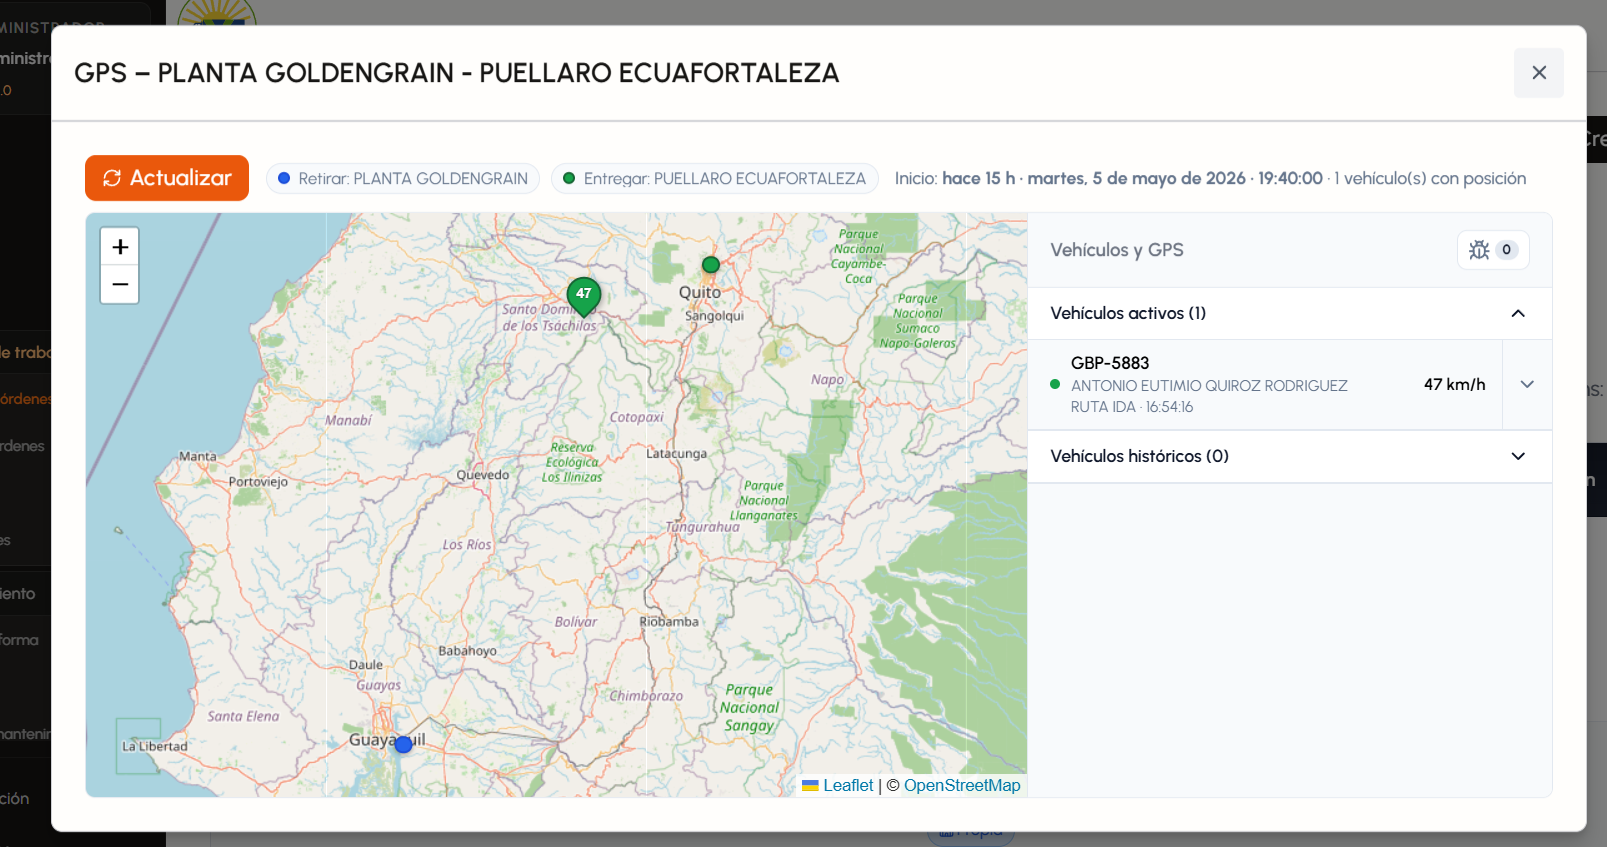This screenshot has width=1607, height=847.
Task: Click the trip start time info text
Action: coord(1210,178)
